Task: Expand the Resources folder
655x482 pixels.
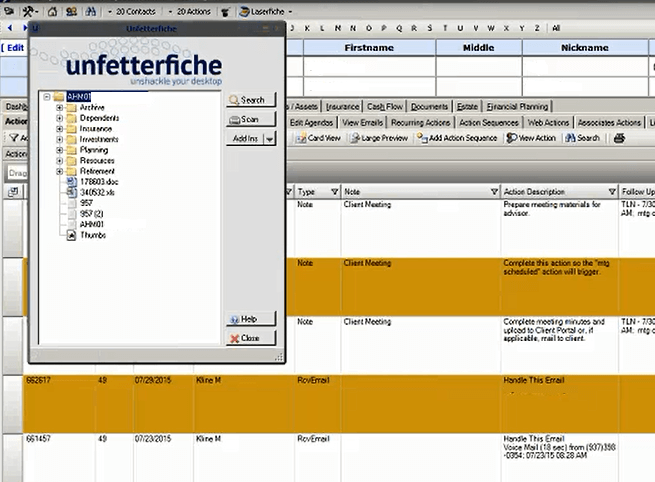Action: (59, 161)
